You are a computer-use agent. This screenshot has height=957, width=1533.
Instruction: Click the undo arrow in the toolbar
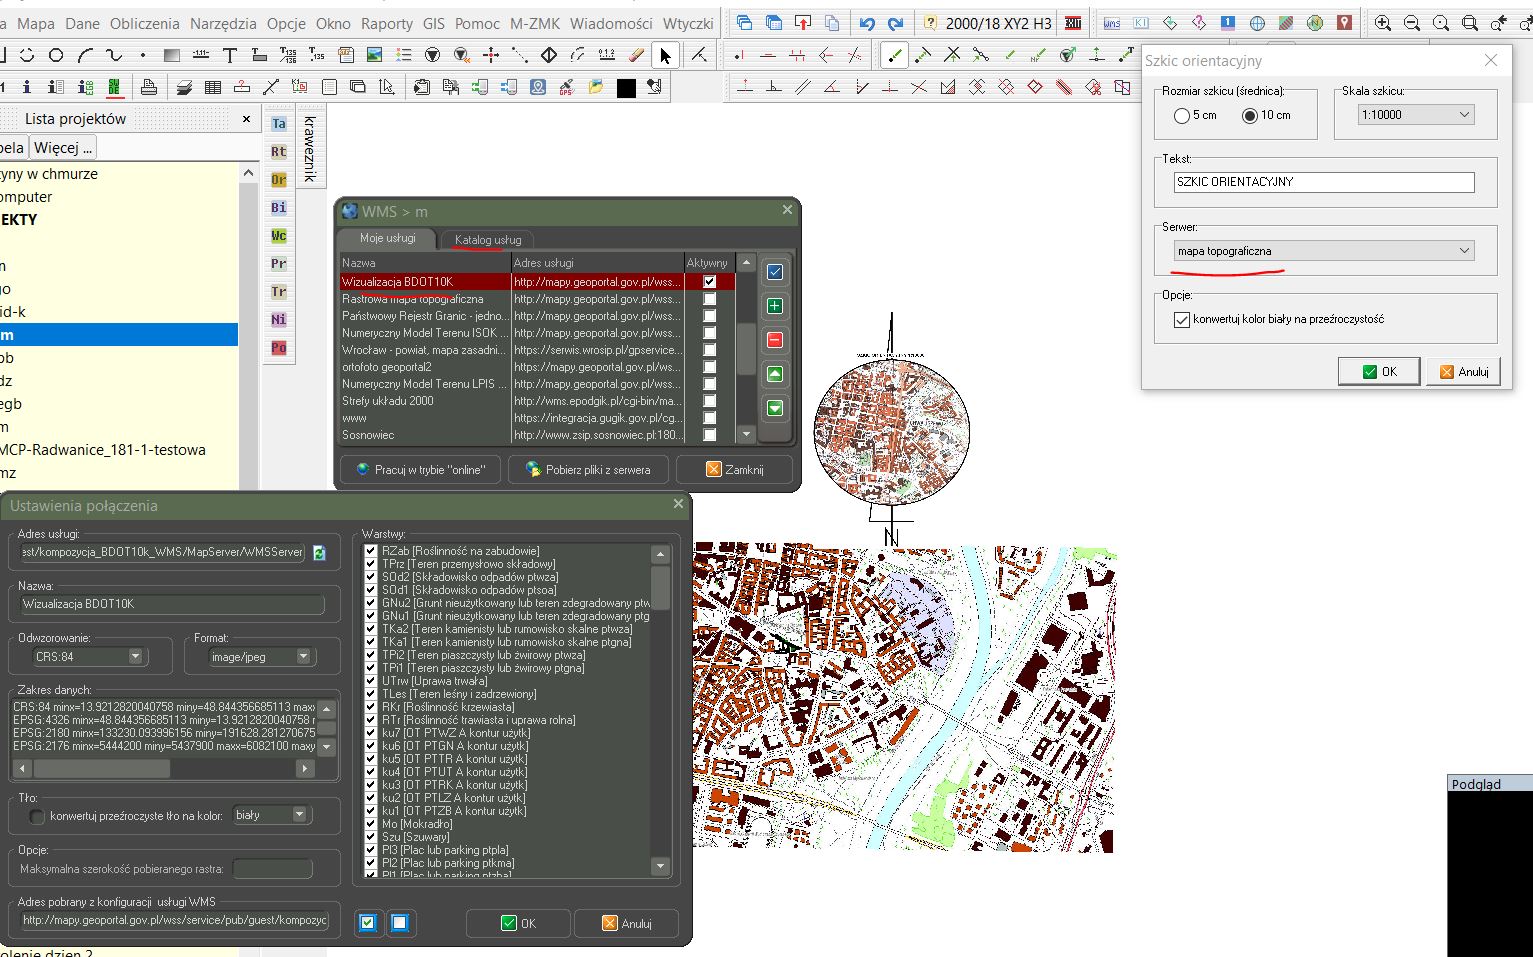coord(867,23)
